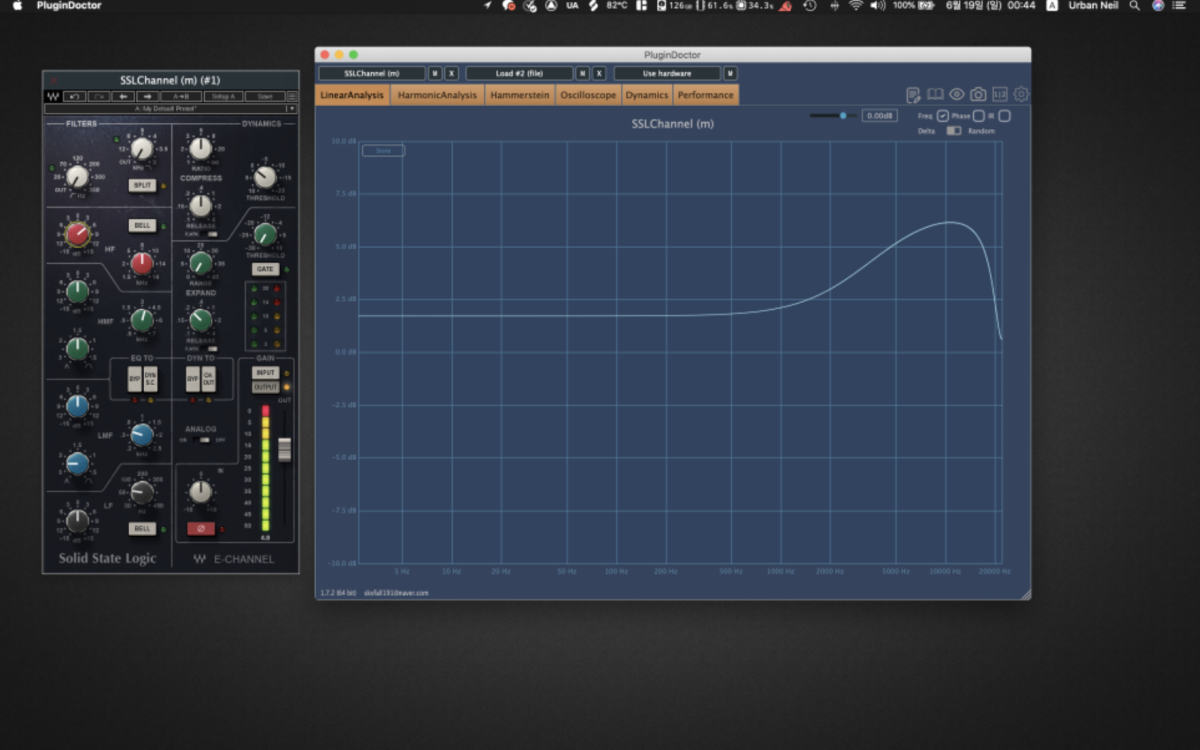The width and height of the screenshot is (1200, 750).
Task: Open the Use hardware selector
Action: coord(667,74)
